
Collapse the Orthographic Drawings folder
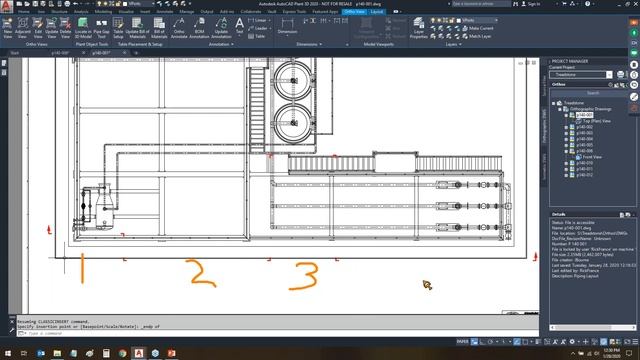pos(560,109)
